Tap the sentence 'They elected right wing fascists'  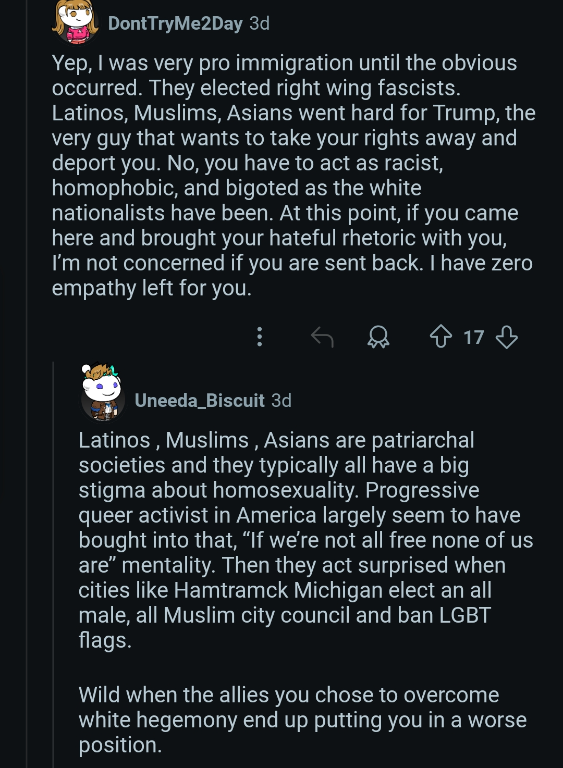(305, 88)
